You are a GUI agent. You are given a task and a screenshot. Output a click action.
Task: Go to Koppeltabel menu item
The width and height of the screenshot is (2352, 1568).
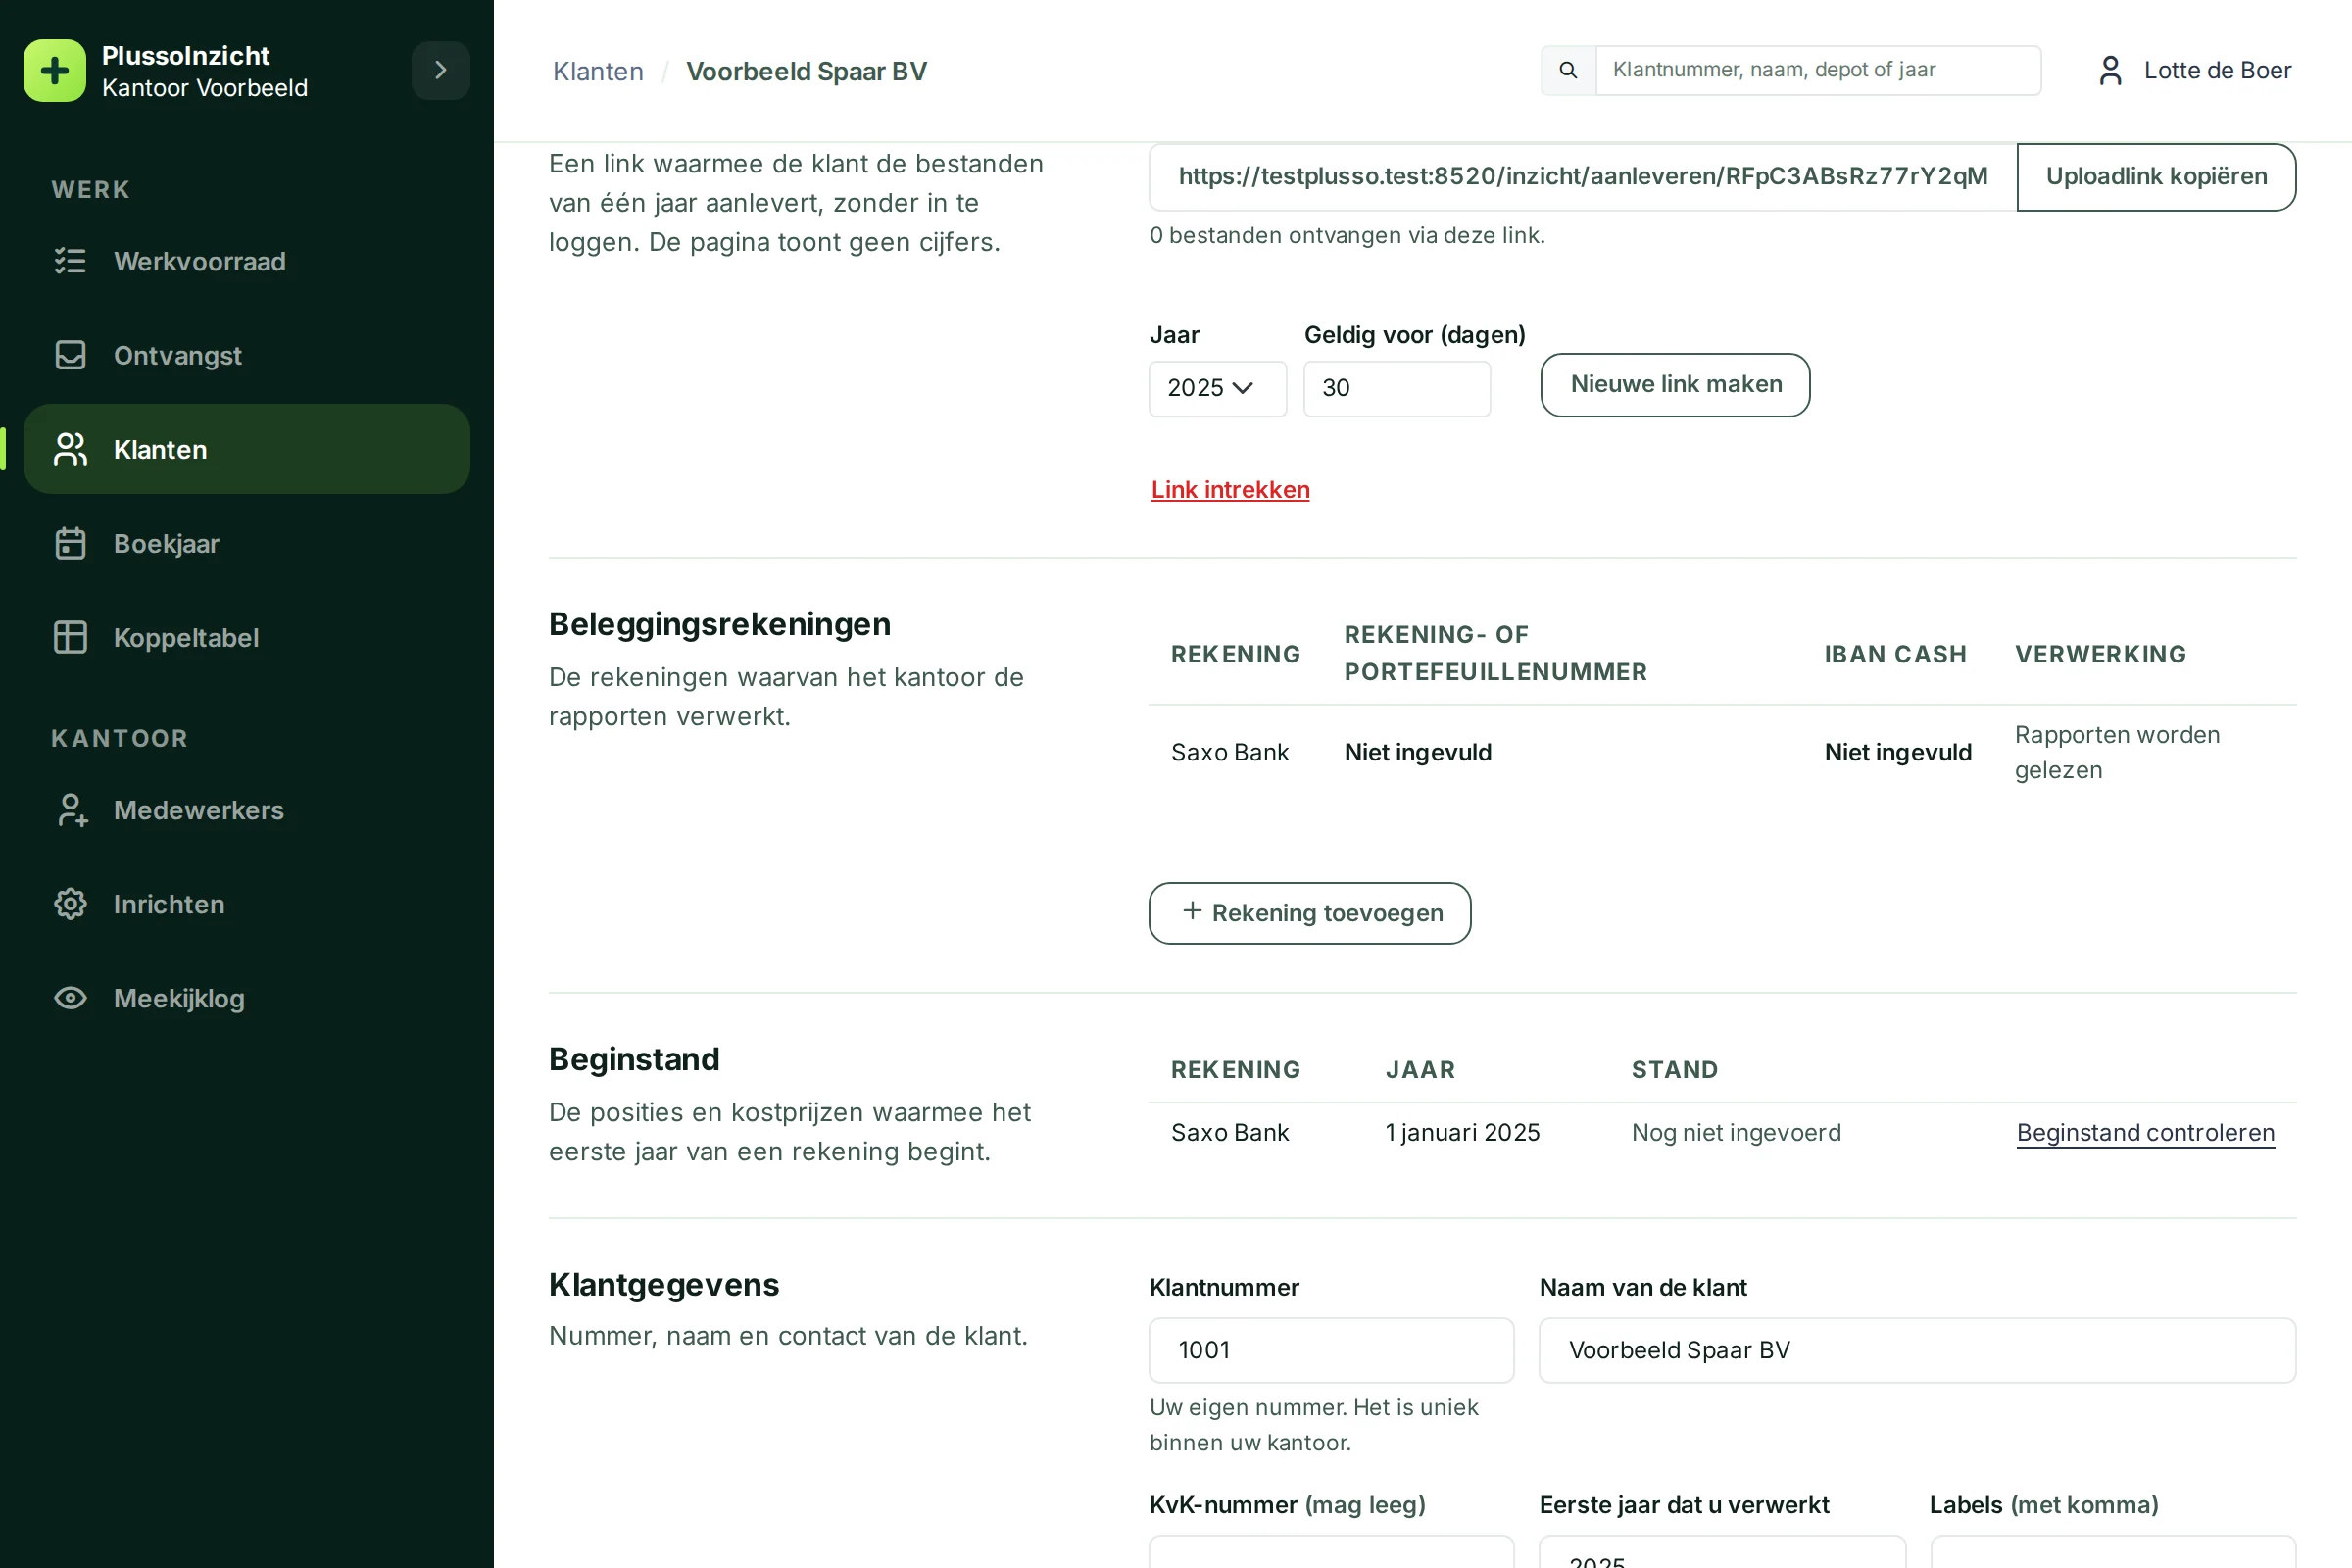click(x=246, y=637)
